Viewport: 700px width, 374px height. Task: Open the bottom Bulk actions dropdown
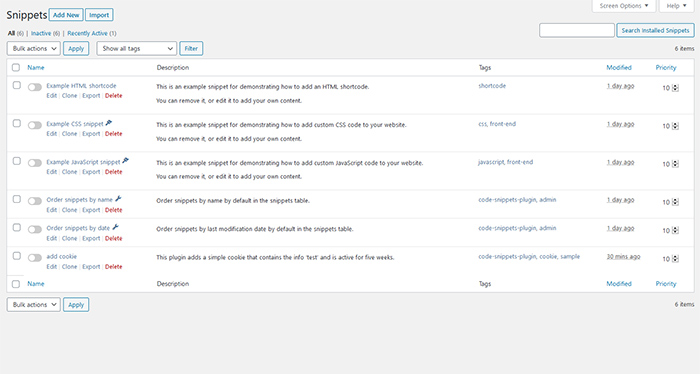(x=33, y=305)
